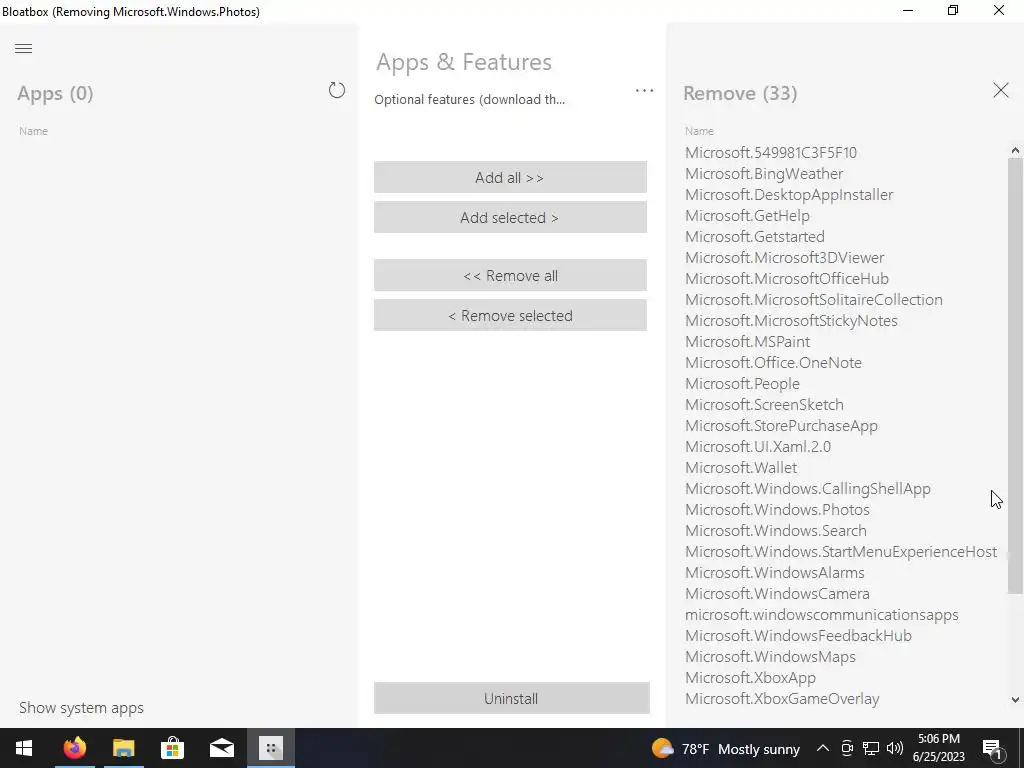Select Microsoft.Microsoft3DViewer entry
The image size is (1024, 768).
[784, 257]
